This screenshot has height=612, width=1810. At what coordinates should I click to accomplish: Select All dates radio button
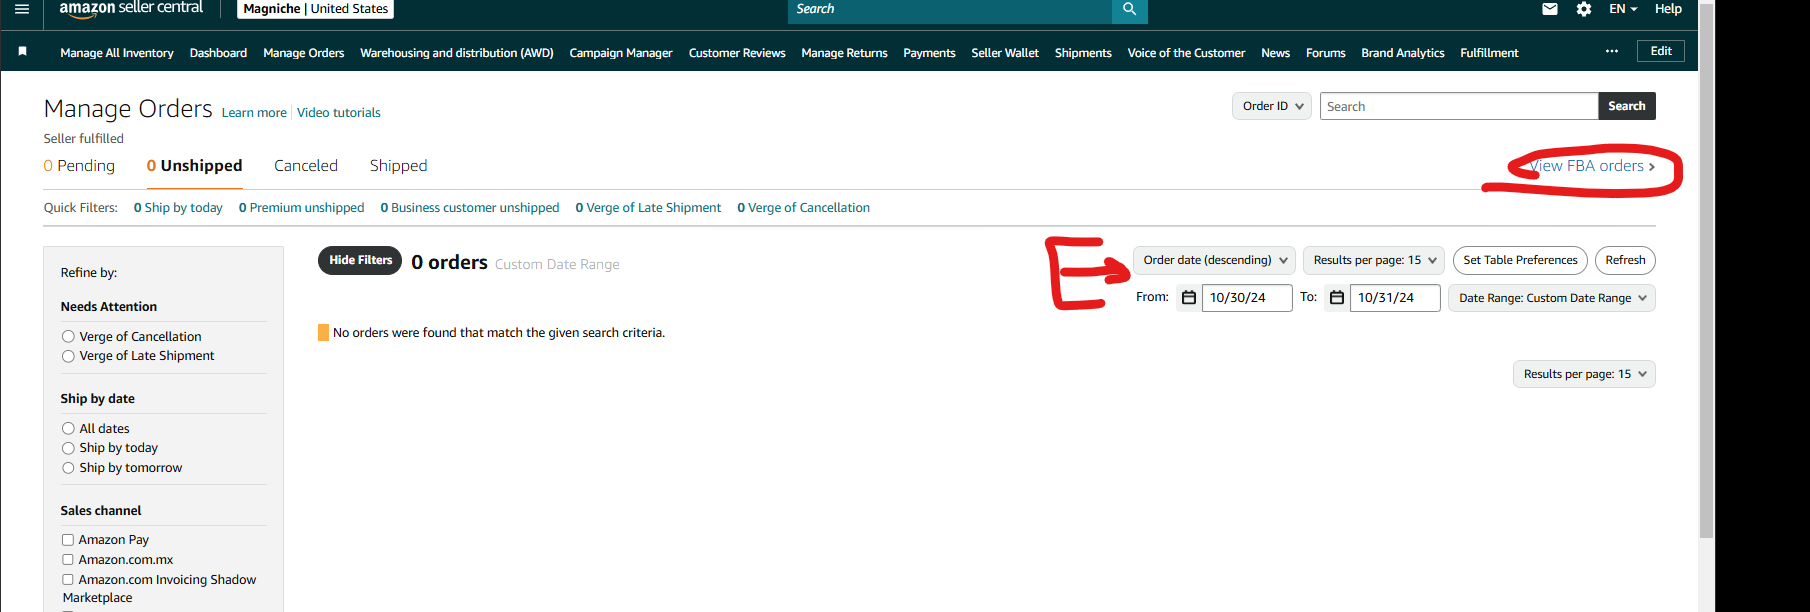tap(68, 429)
